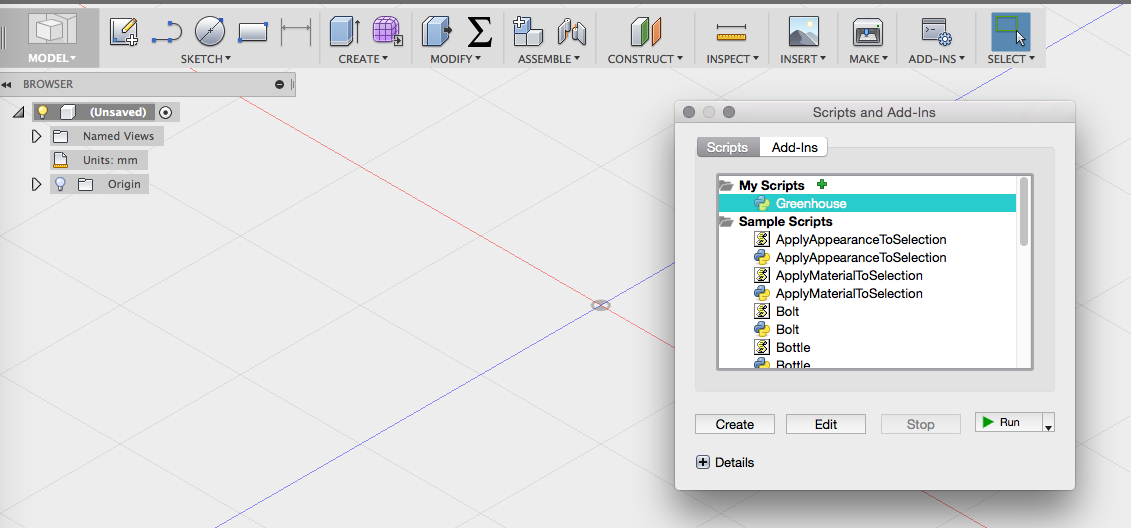This screenshot has width=1131, height=528.
Task: Open the MODEL workspace switcher
Action: 52,39
